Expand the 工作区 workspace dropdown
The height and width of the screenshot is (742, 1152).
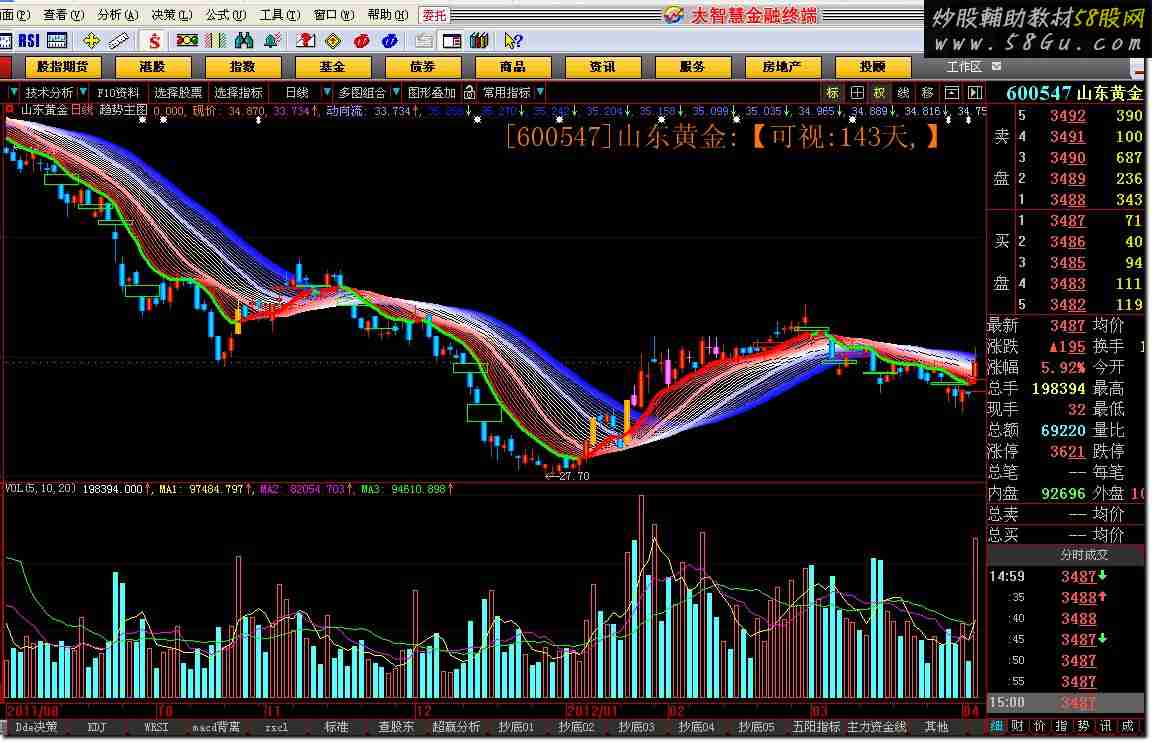(996, 66)
